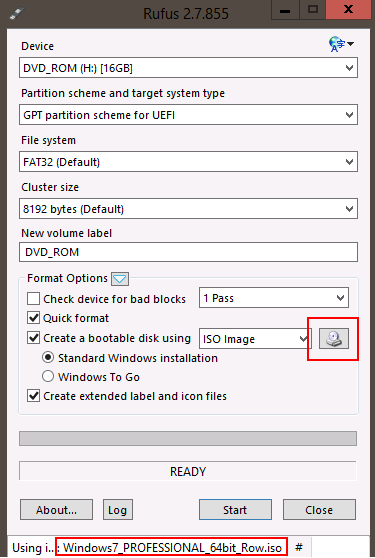Open the ISO Image boot type dropdown

pos(255,338)
